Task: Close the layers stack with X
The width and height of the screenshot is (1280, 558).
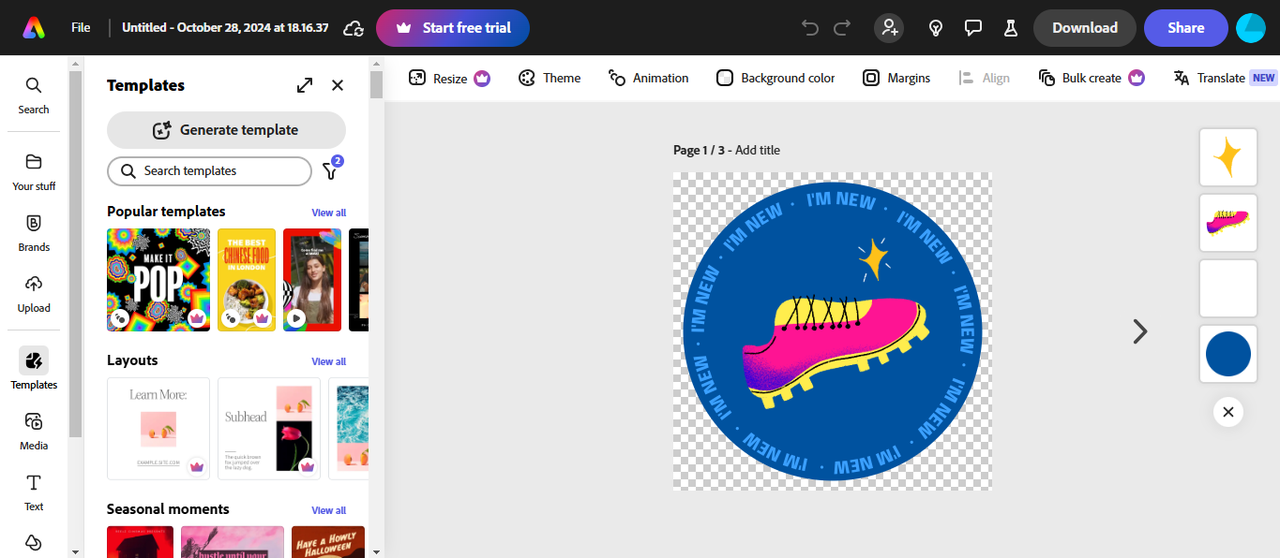Action: [1228, 412]
